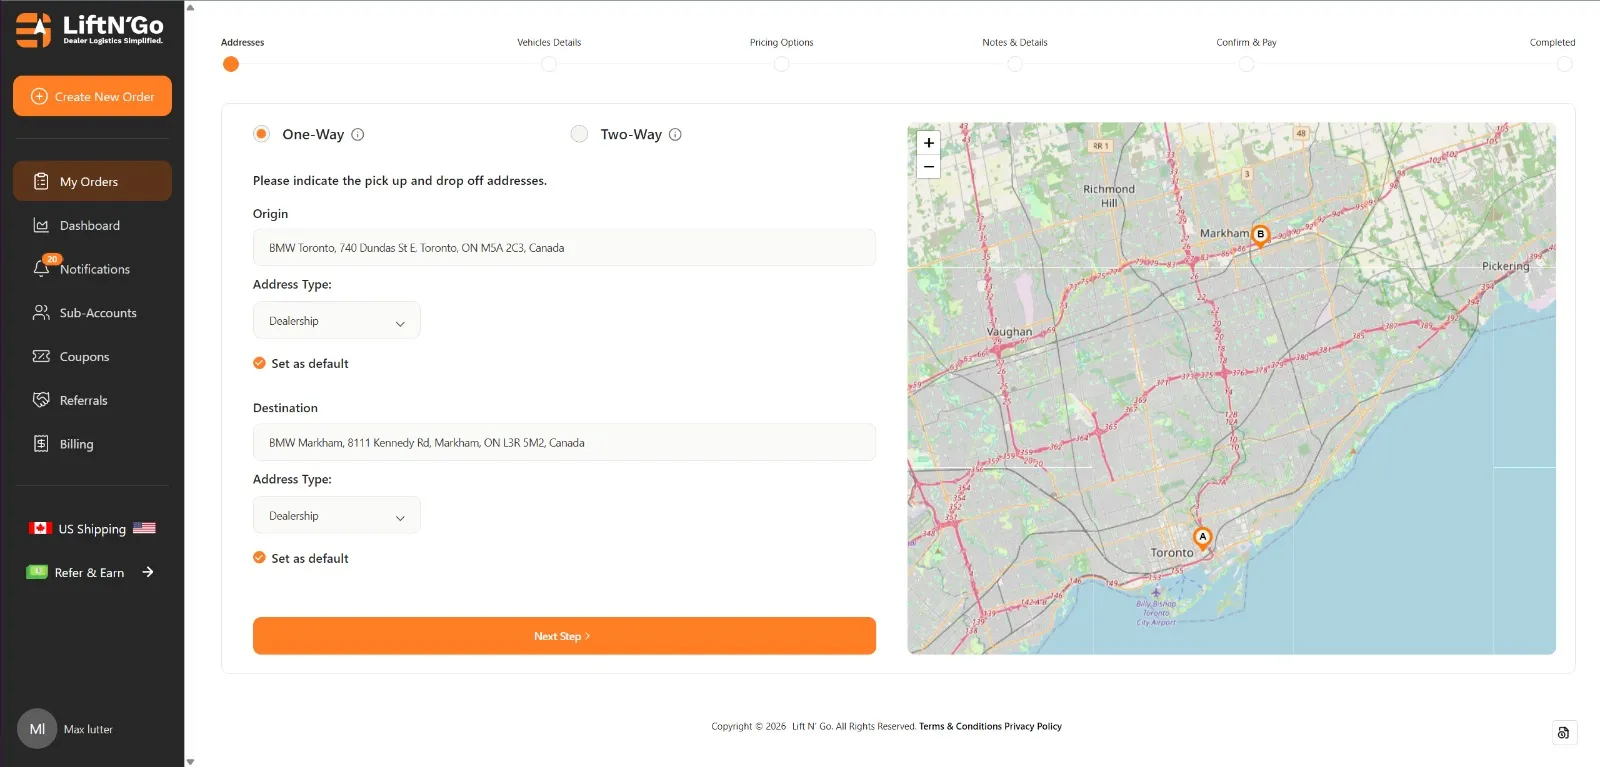This screenshot has height=767, width=1600.
Task: Click the Refer & Earn money icon
Action: [x=37, y=572]
